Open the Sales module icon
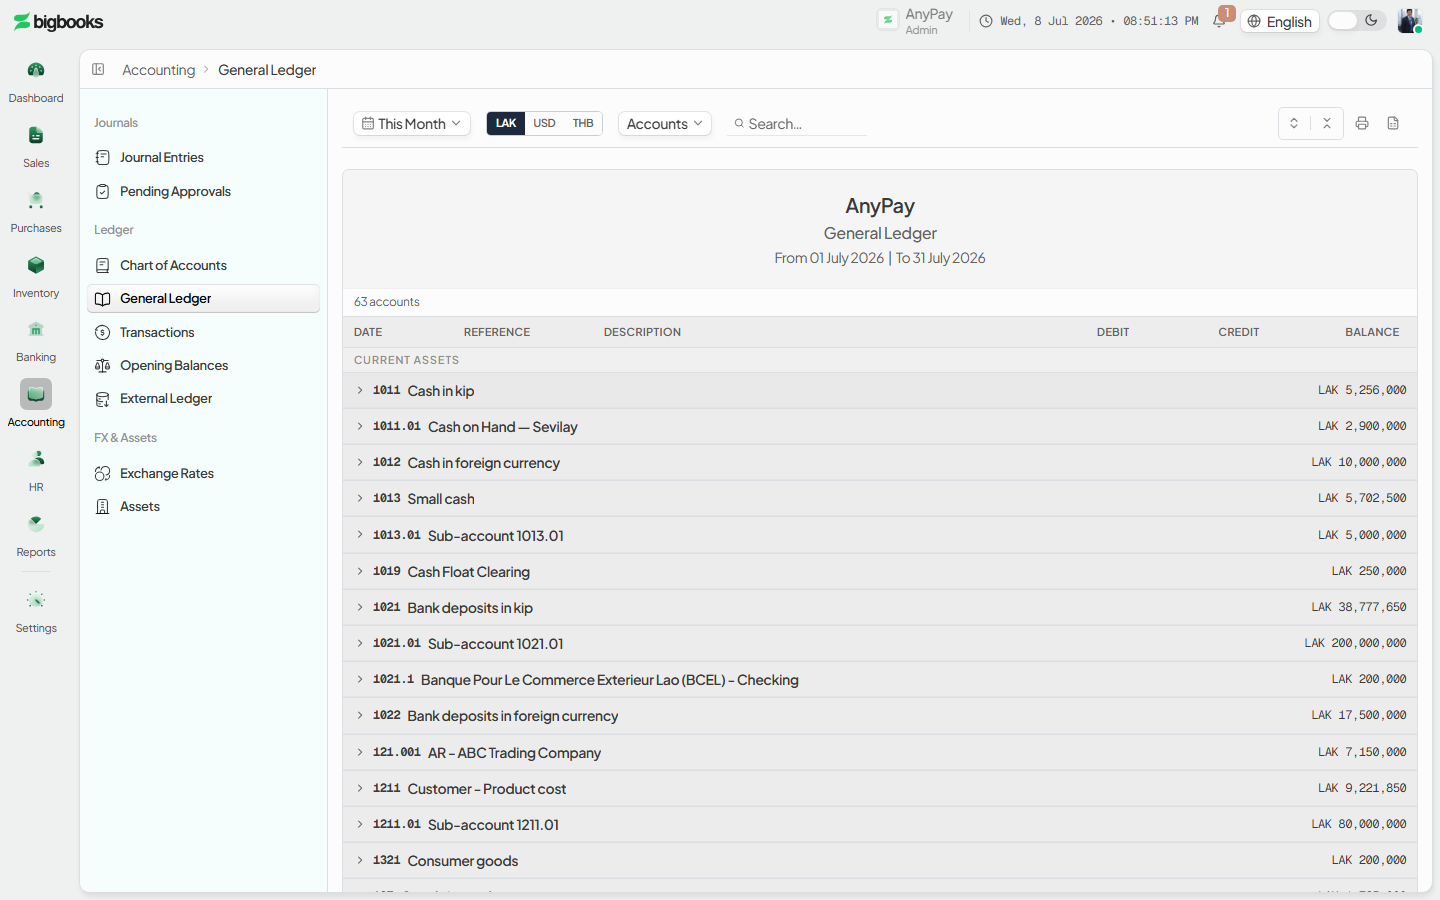Image resolution: width=1440 pixels, height=900 pixels. point(36,135)
